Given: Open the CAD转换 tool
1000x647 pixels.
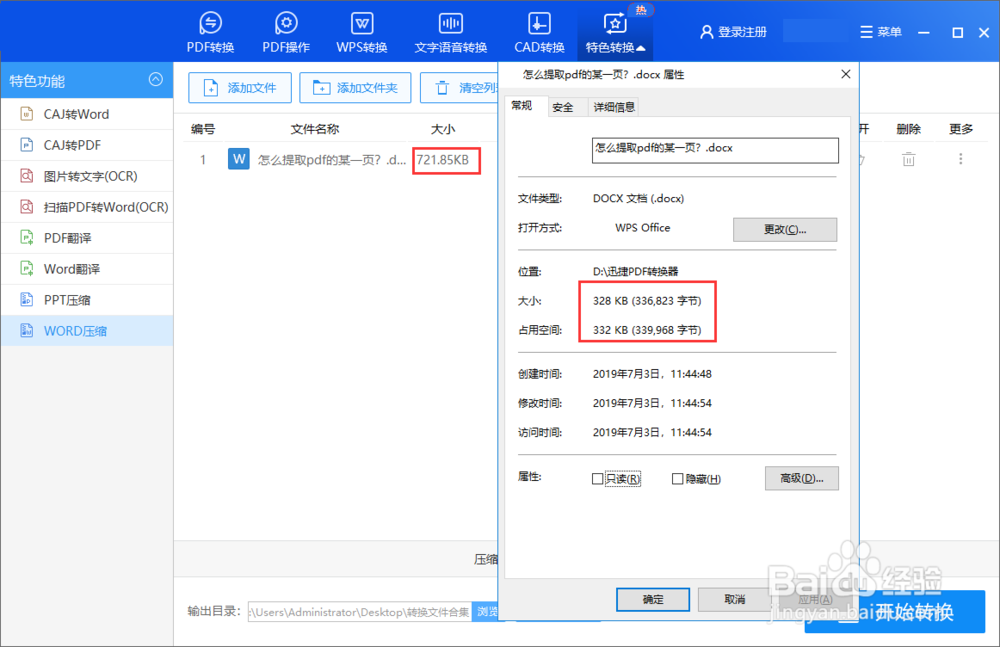Looking at the screenshot, I should pos(539,30).
